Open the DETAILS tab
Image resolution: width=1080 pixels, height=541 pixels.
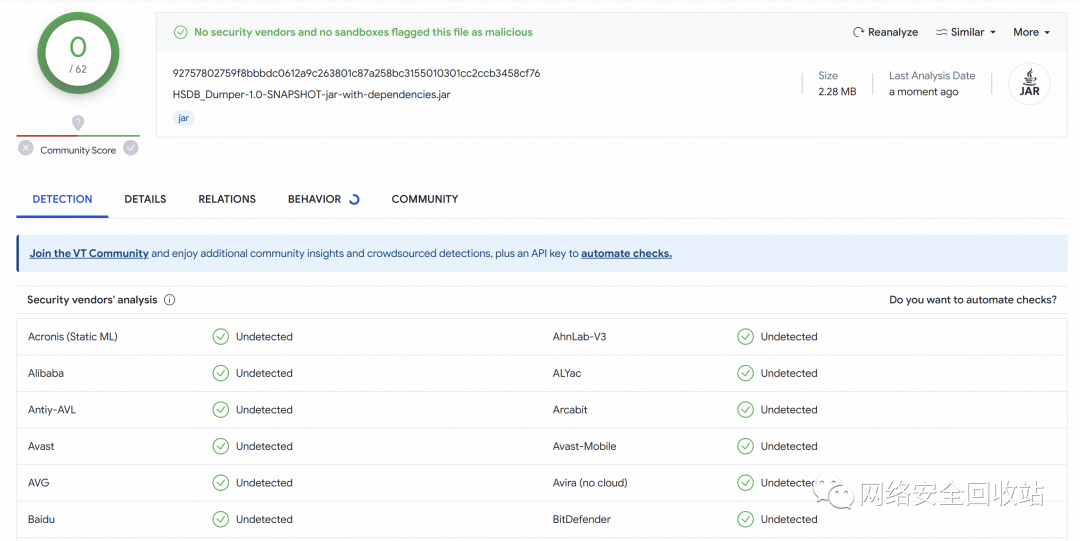145,199
